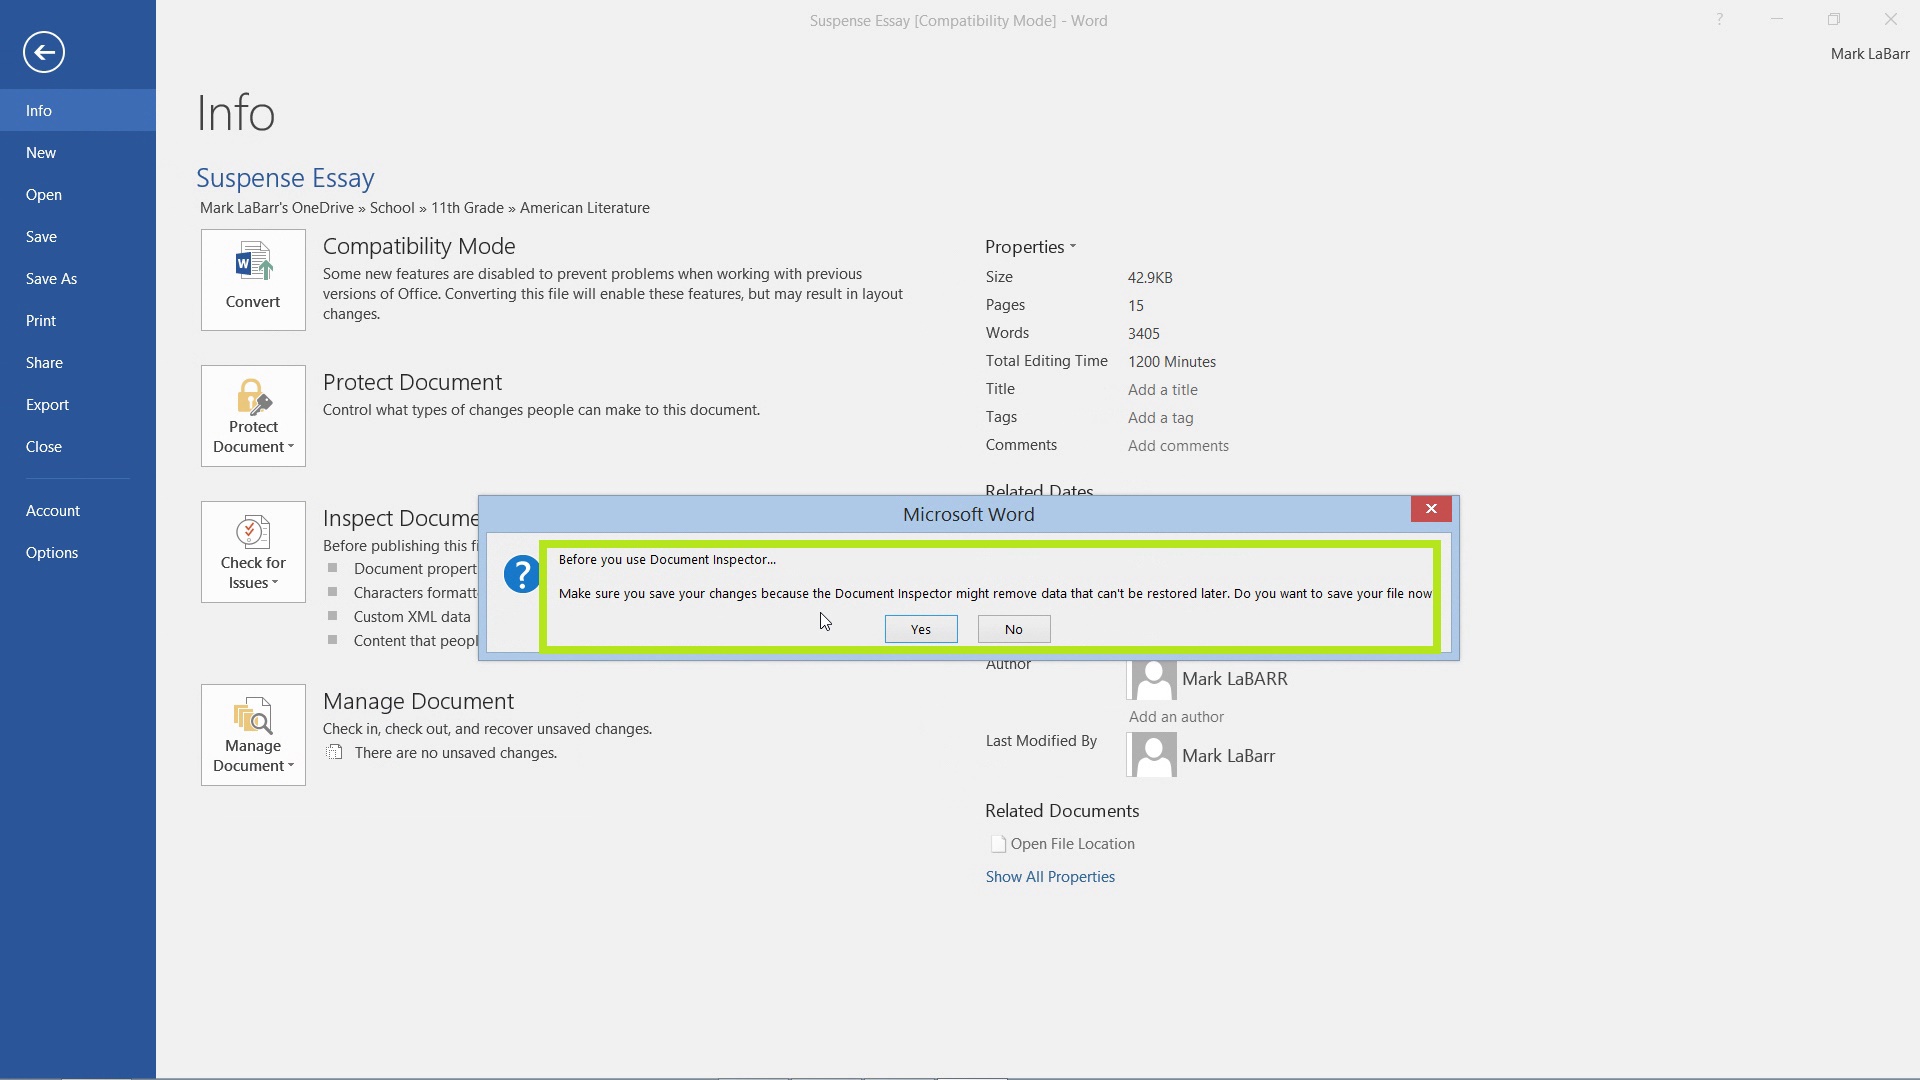Viewport: 1920px width, 1080px height.
Task: Click the Compatibility Mode heading
Action: (419, 246)
